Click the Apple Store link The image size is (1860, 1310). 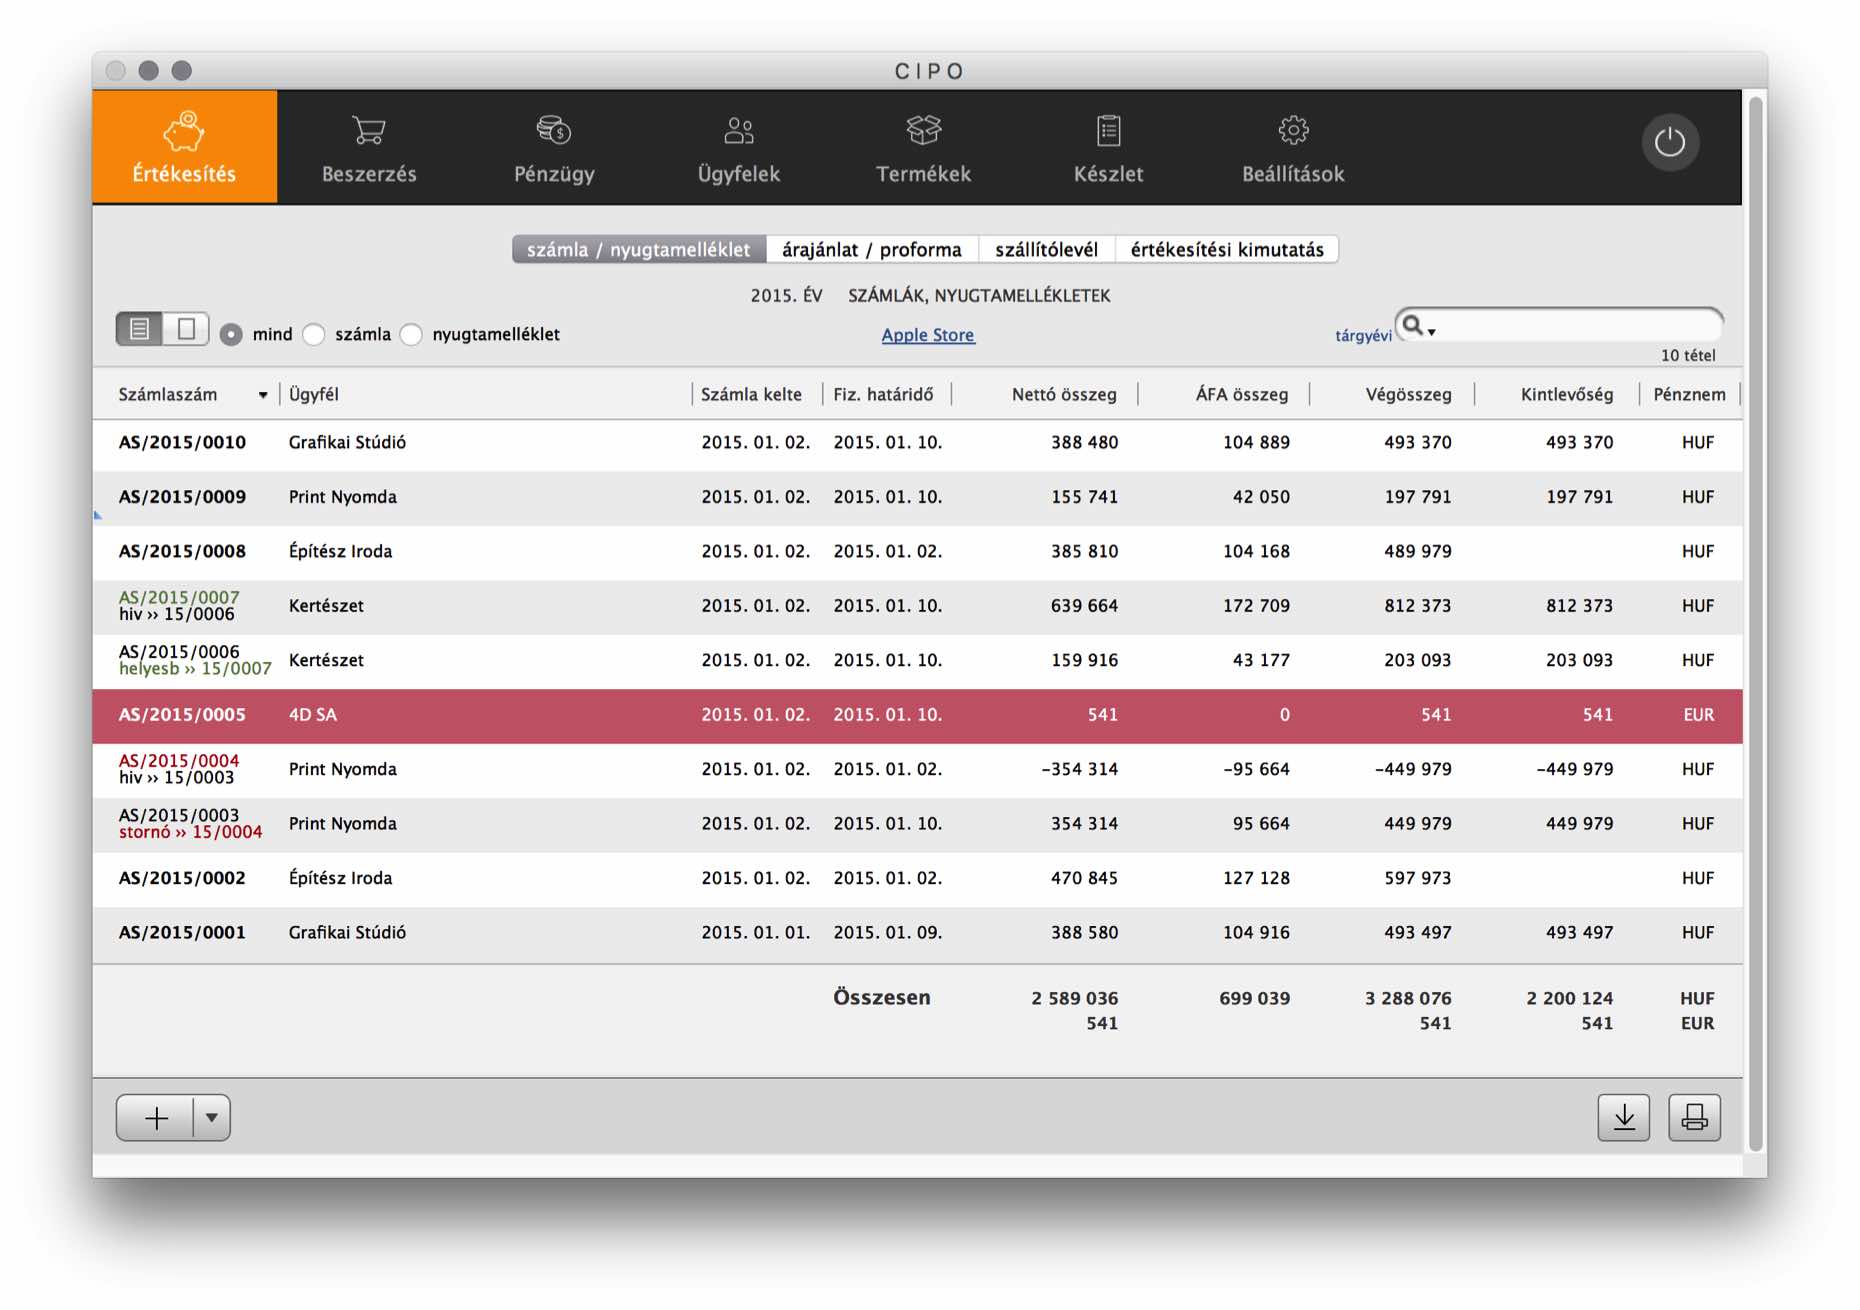point(927,335)
